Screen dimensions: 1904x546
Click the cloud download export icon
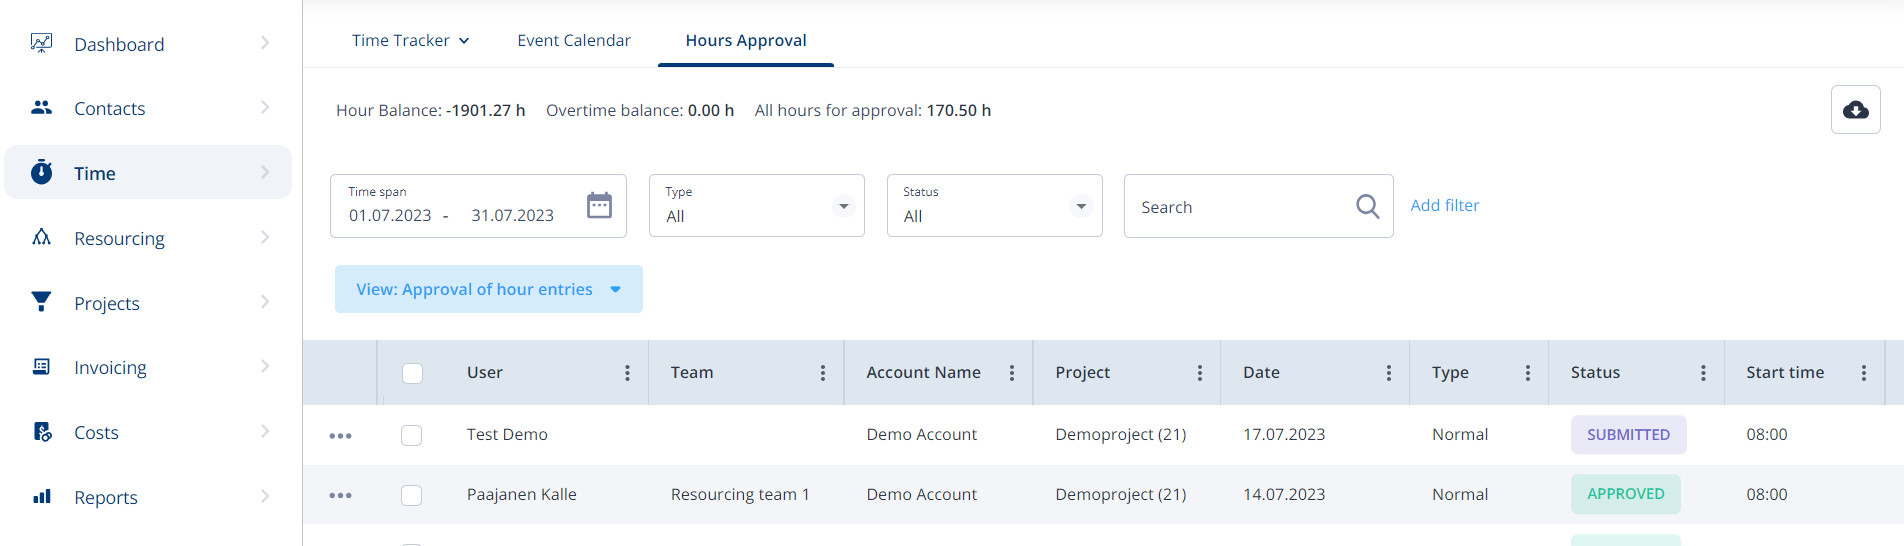click(x=1855, y=110)
